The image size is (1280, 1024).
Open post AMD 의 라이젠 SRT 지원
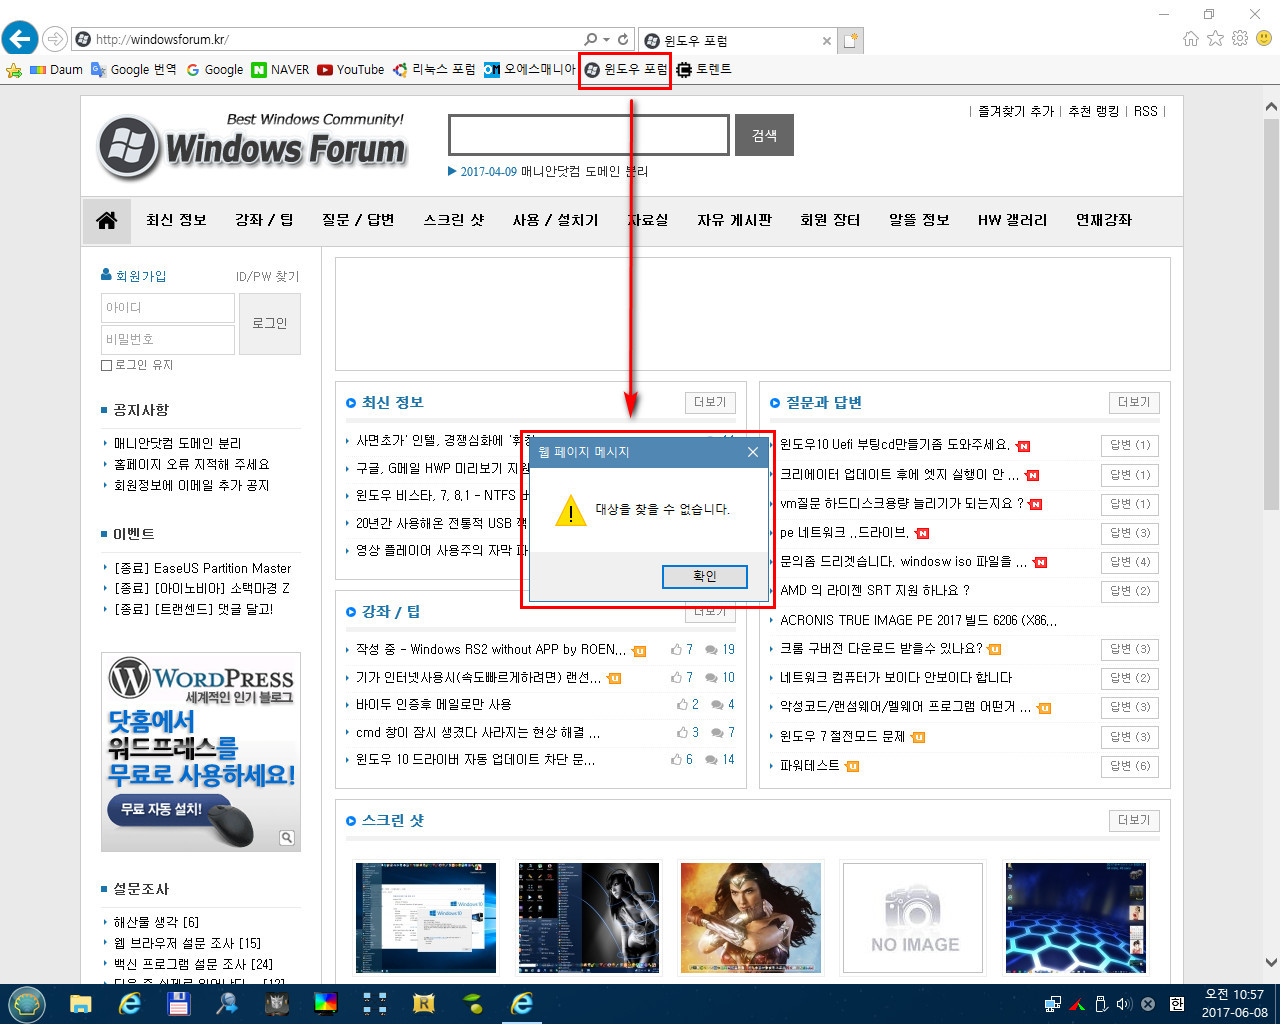click(875, 591)
